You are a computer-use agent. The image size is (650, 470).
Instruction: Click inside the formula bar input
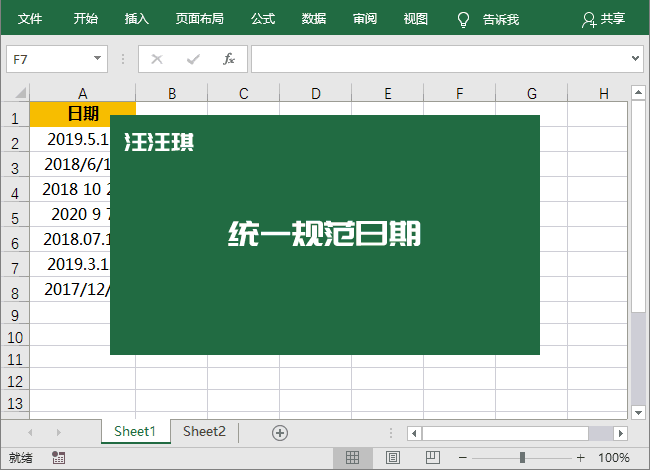[440, 59]
